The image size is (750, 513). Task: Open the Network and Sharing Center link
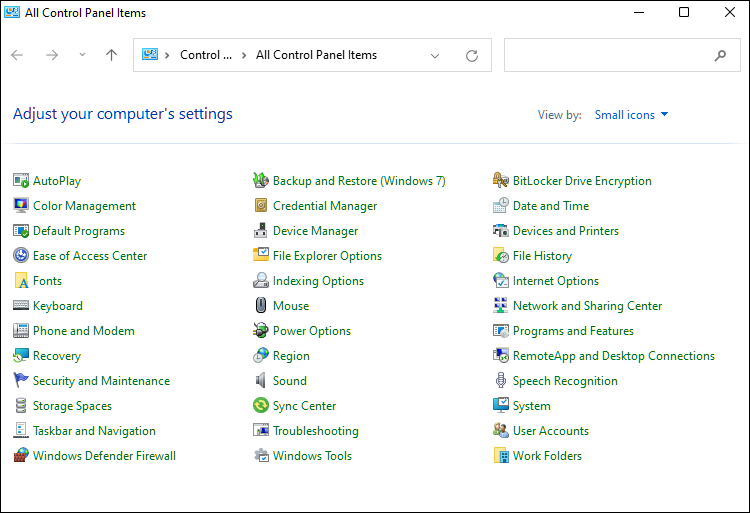coord(587,306)
